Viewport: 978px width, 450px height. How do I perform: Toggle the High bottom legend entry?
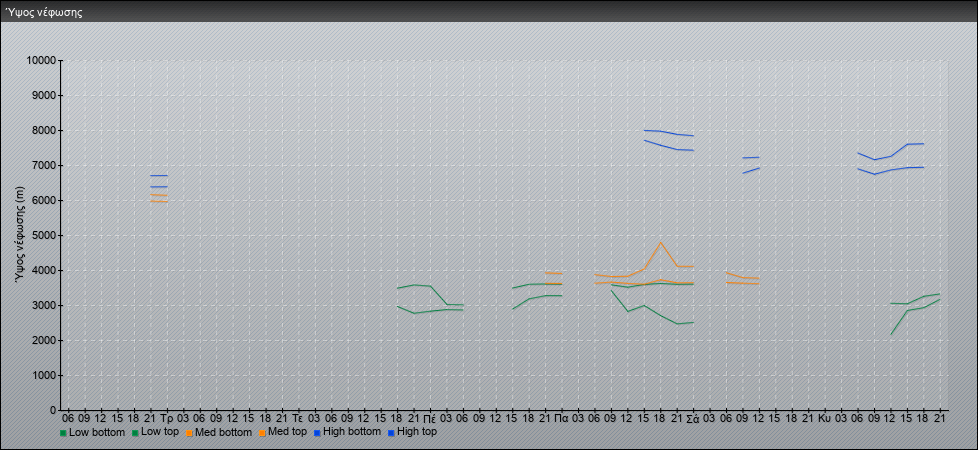(347, 432)
